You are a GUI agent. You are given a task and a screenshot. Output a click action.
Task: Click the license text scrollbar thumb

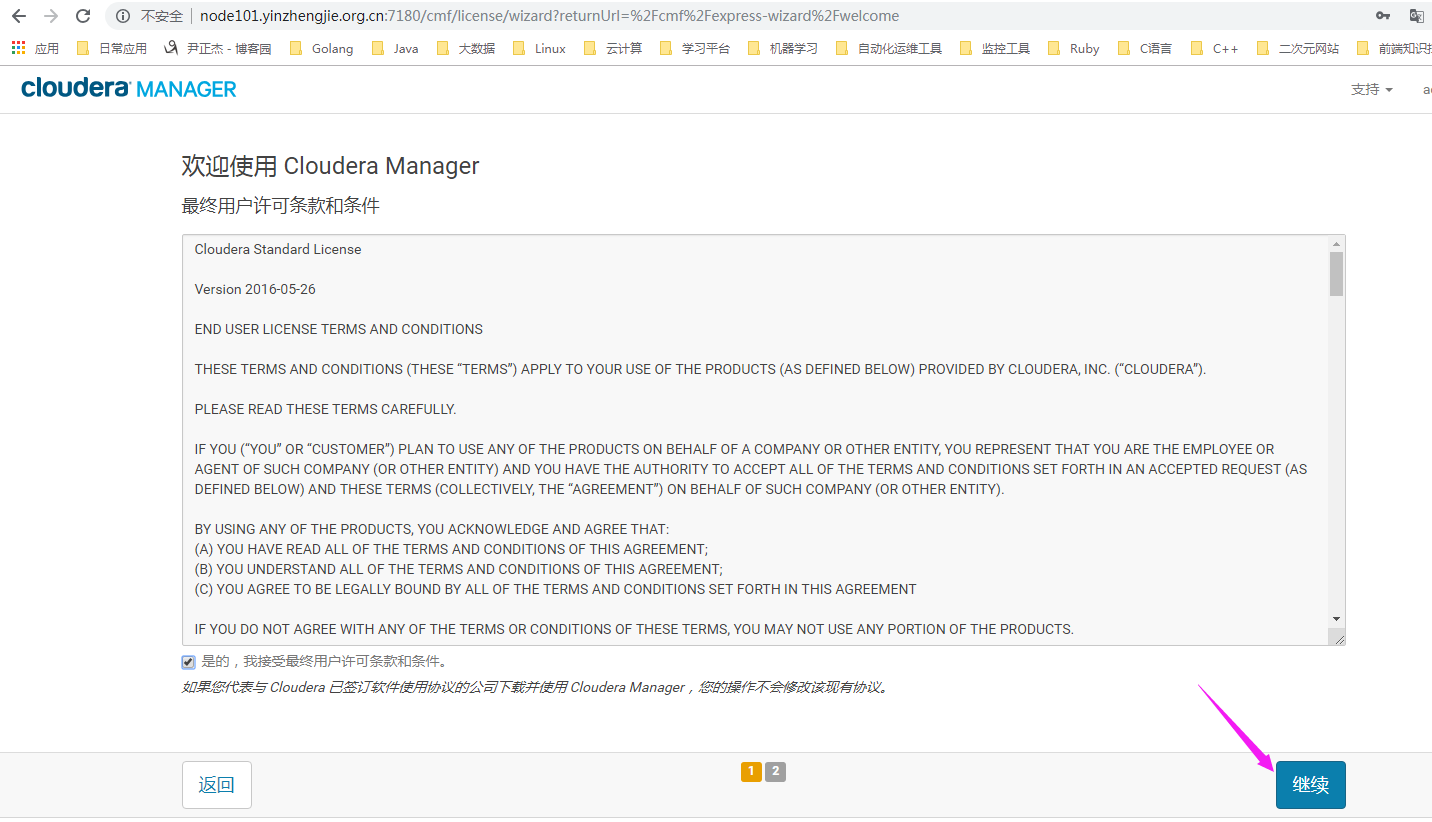point(1336,274)
